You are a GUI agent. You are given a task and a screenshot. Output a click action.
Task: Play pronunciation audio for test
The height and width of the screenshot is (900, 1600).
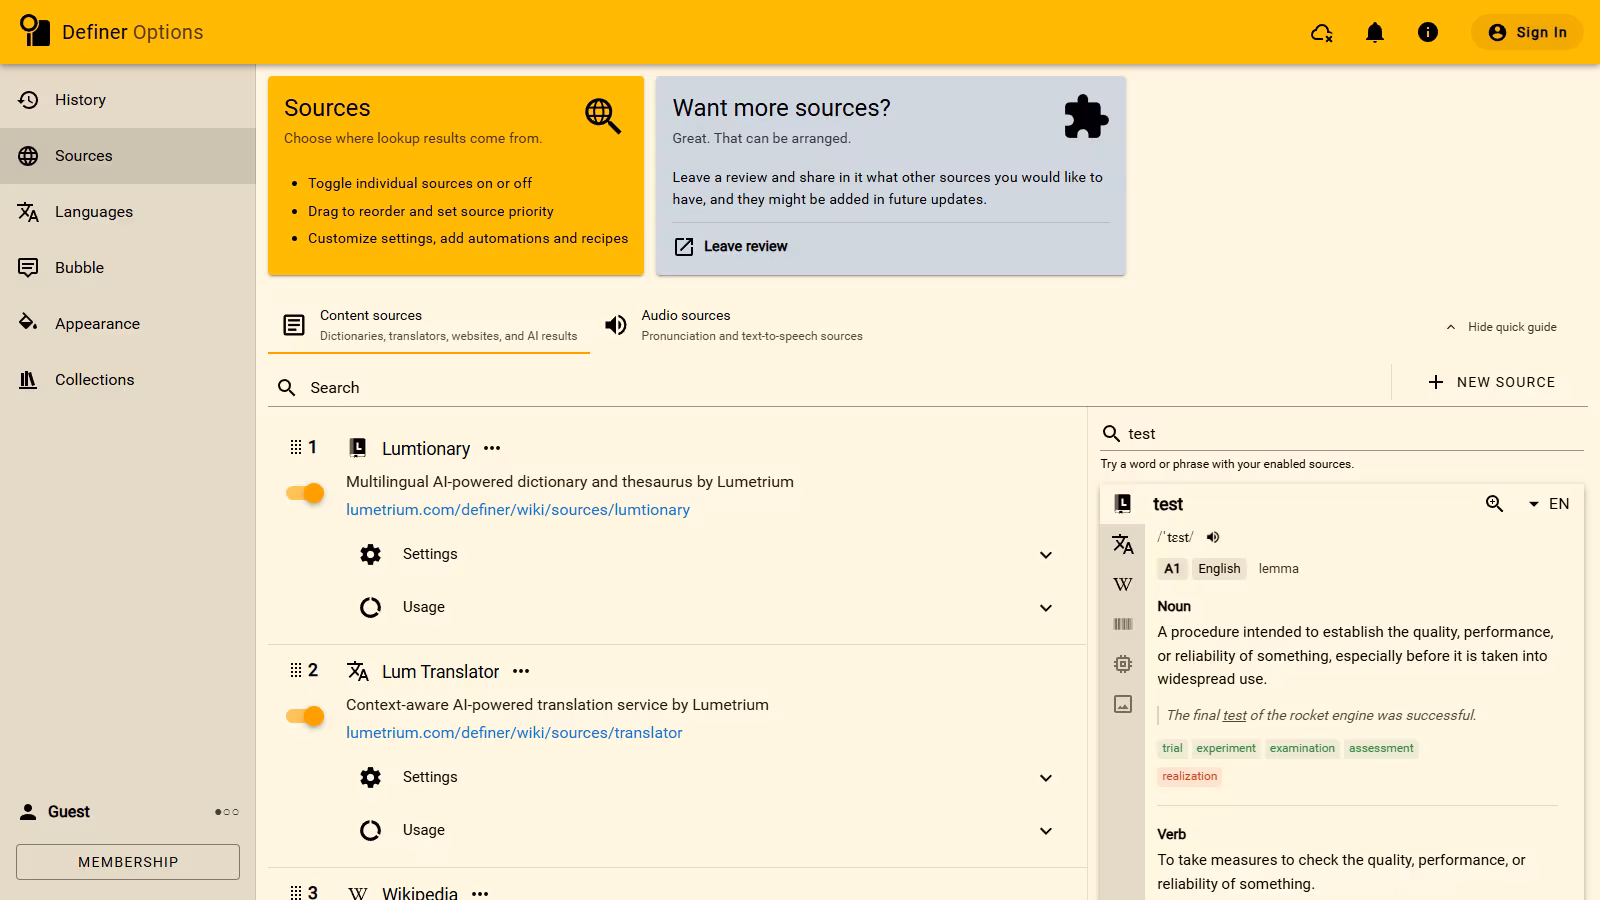[1213, 537]
